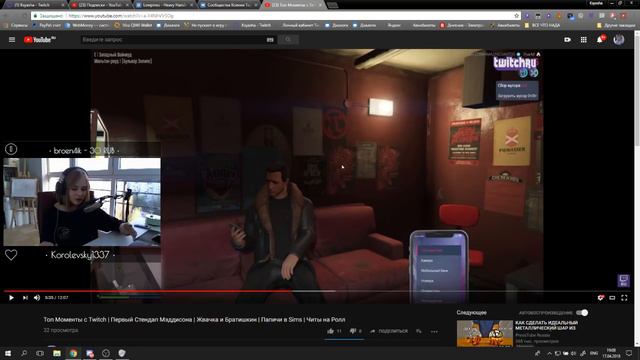
Task: Show hidden system tray icons
Action: coord(549,353)
